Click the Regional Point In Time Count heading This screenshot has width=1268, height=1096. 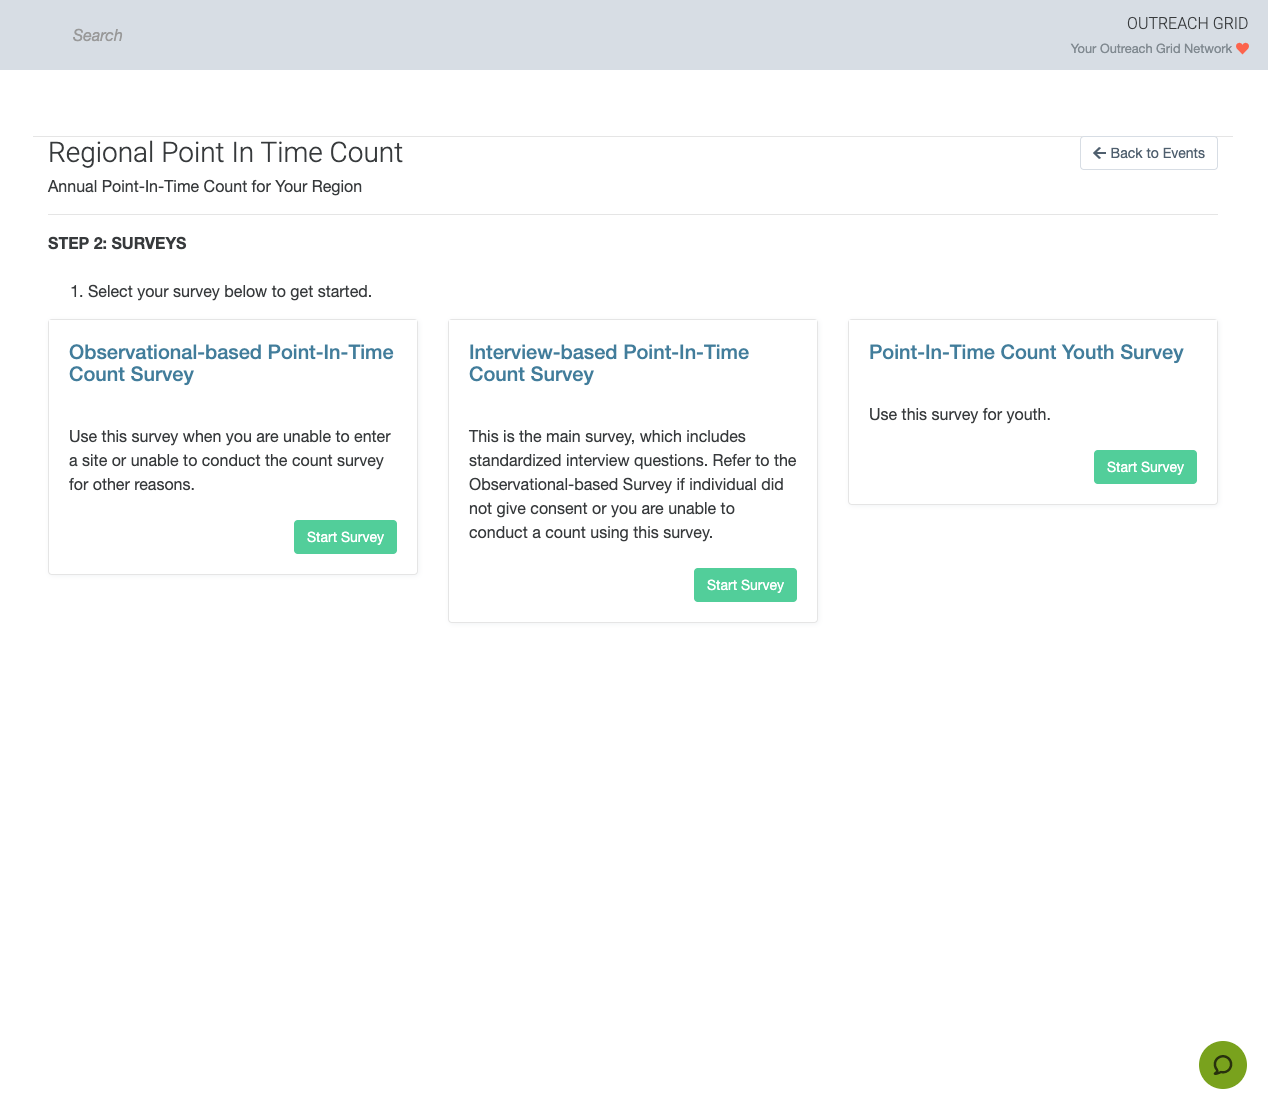coord(225,152)
